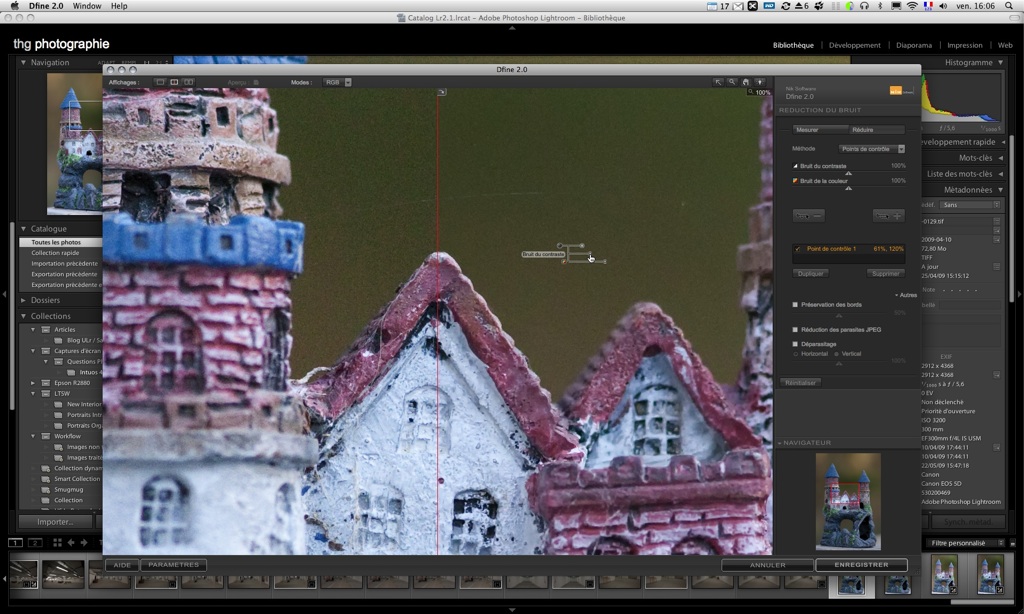
Task: Click the Importer... button in Lightroom
Action: click(x=55, y=522)
